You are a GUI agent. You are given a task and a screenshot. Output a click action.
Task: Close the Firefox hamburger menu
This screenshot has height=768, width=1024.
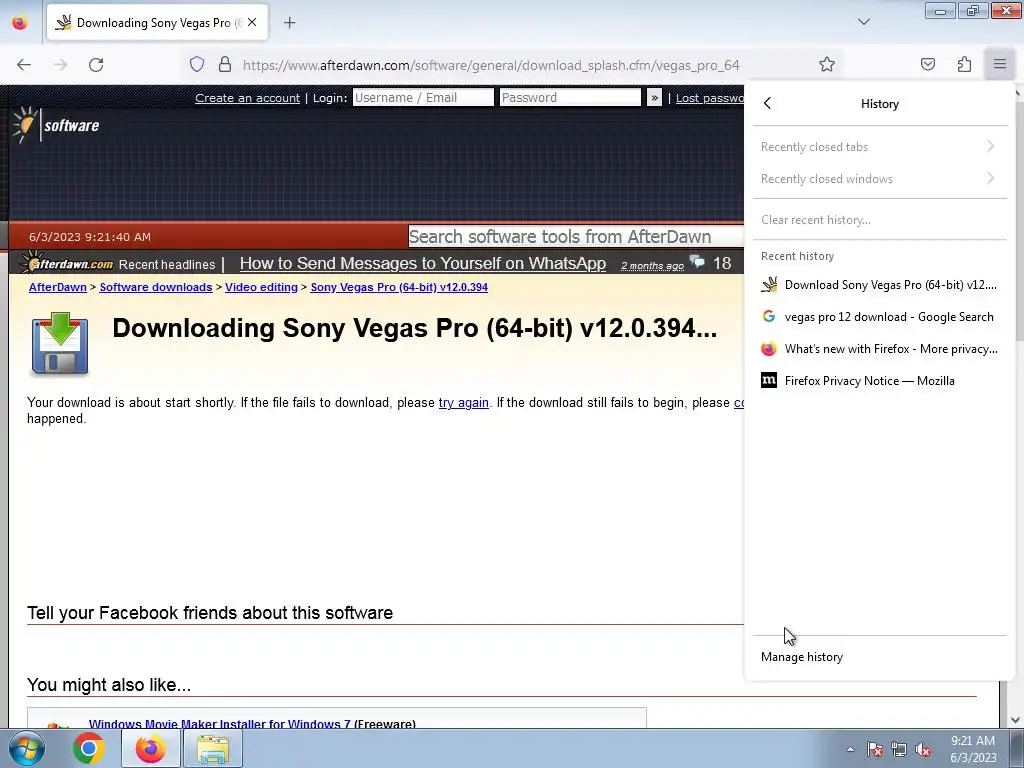coord(1000,64)
